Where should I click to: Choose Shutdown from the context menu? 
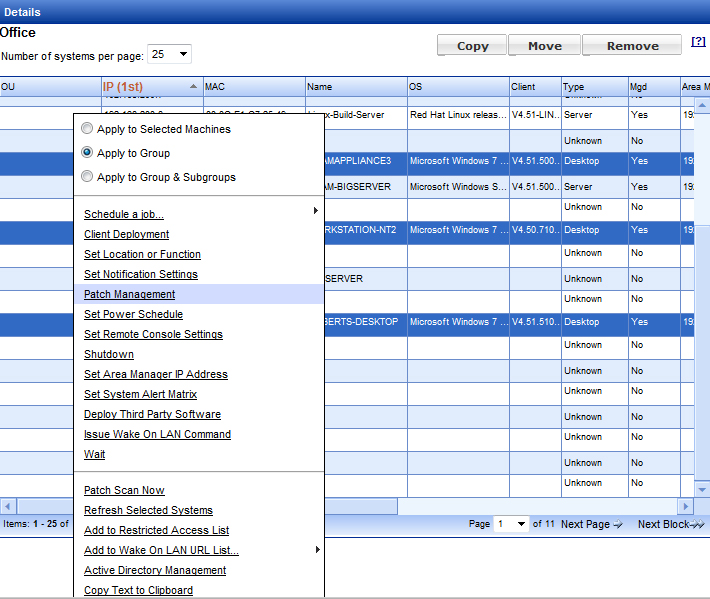[109, 354]
